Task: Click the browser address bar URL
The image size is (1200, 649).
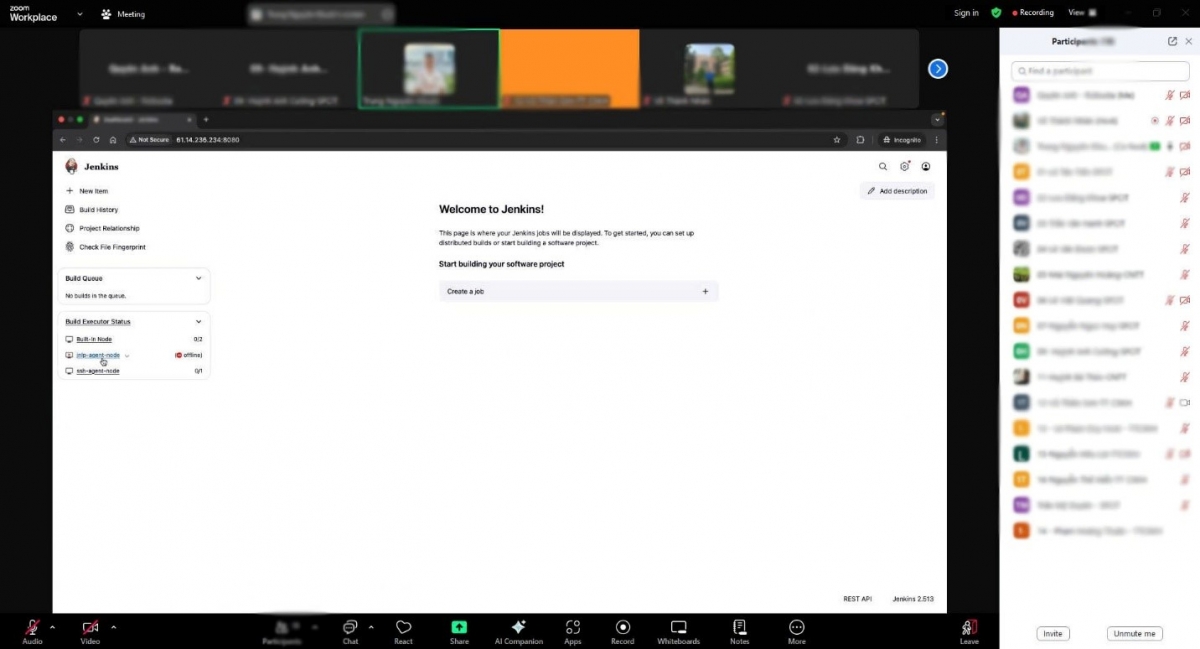Action: pyautogui.click(x=208, y=140)
